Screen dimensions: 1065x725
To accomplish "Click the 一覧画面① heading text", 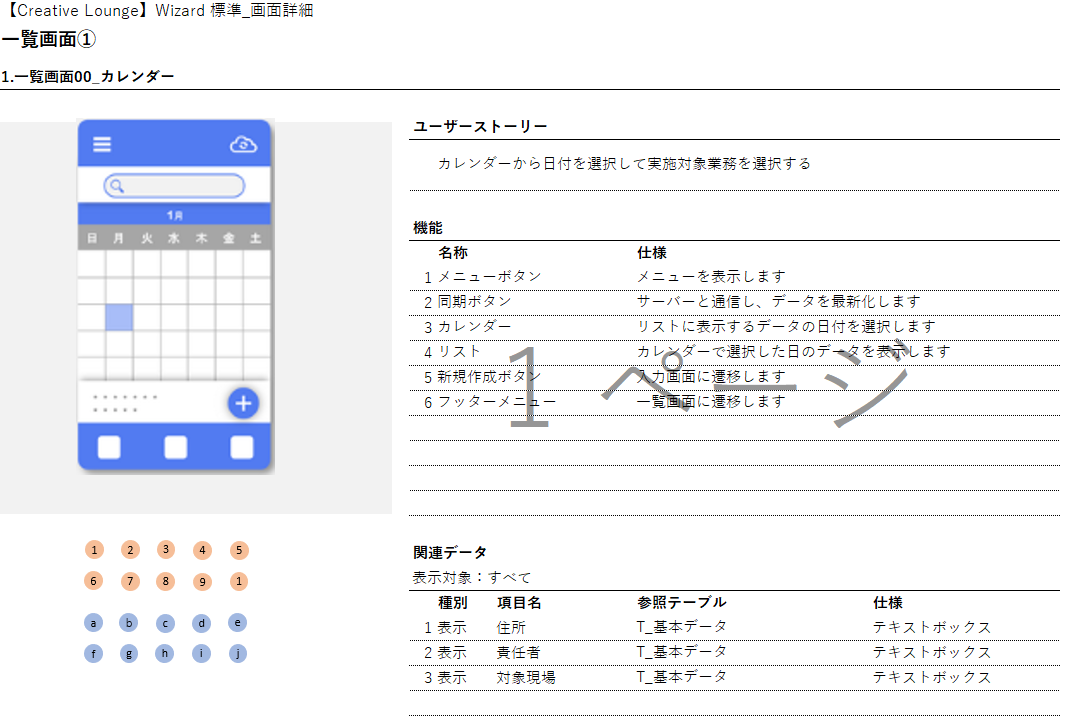I will (49, 41).
